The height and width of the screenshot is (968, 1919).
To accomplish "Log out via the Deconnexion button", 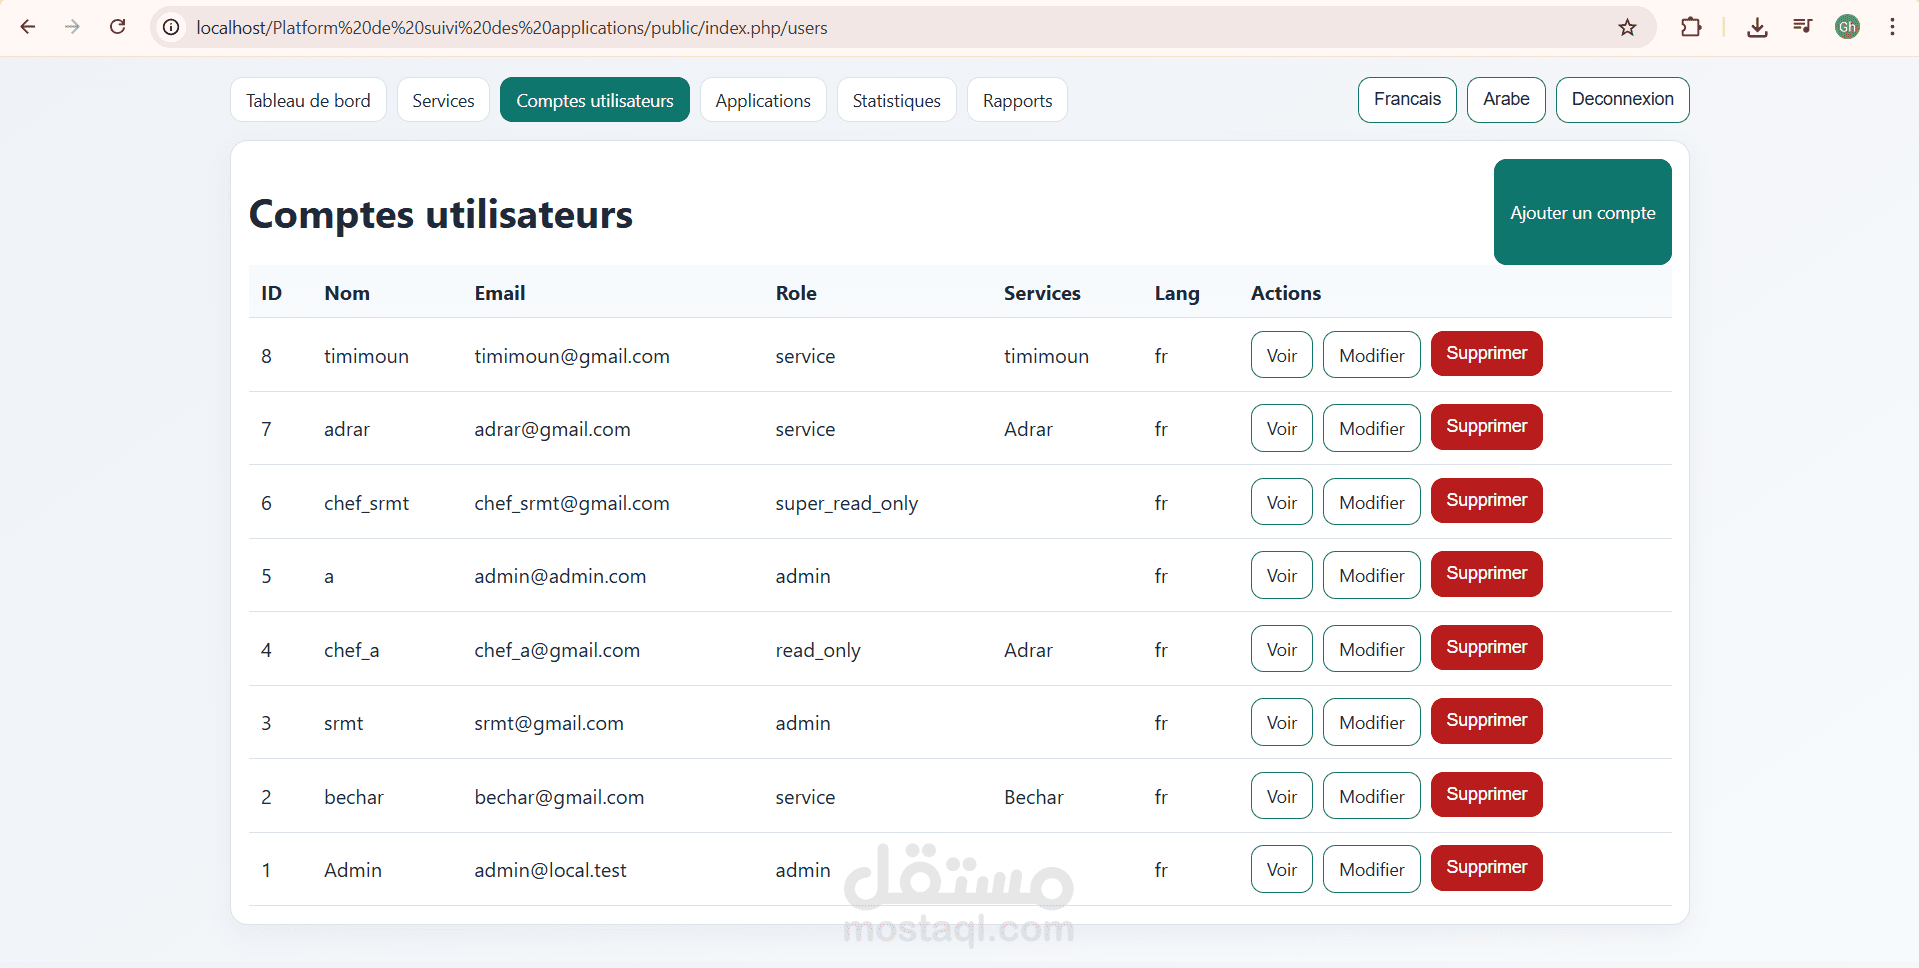I will tap(1621, 99).
